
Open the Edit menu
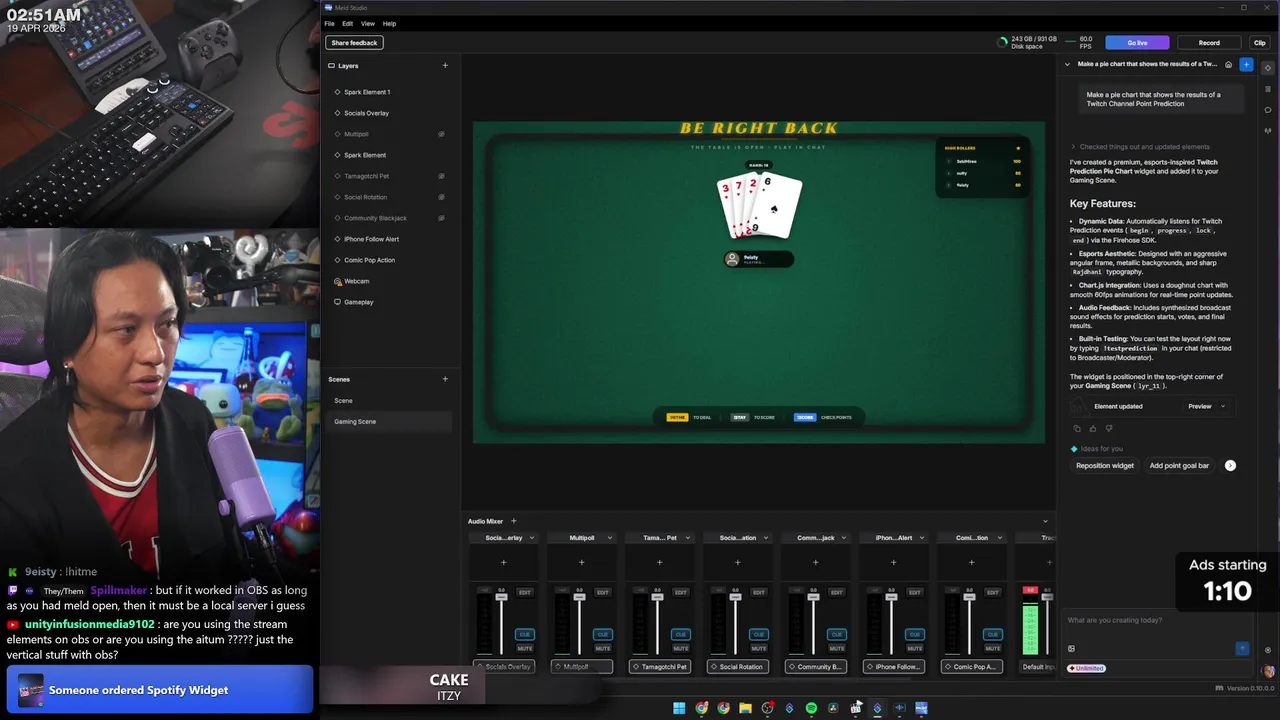point(347,23)
